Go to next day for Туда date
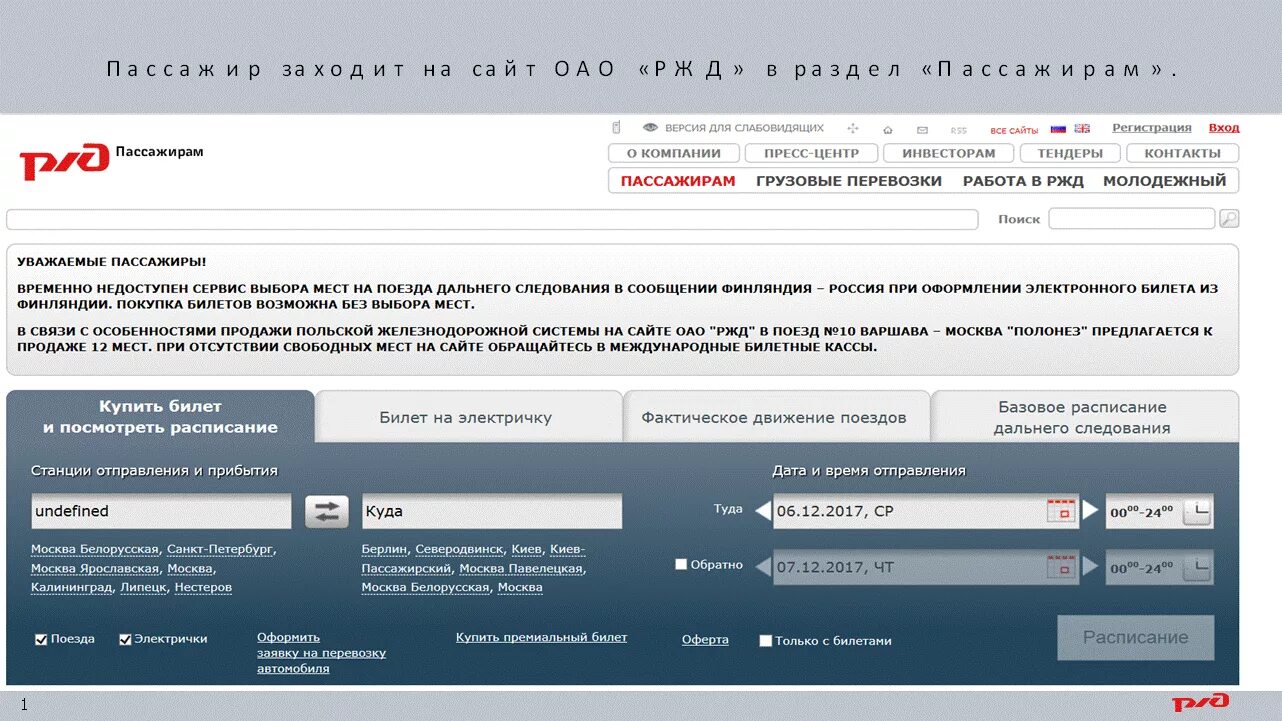Viewport: 1282px width, 721px height. point(1091,510)
